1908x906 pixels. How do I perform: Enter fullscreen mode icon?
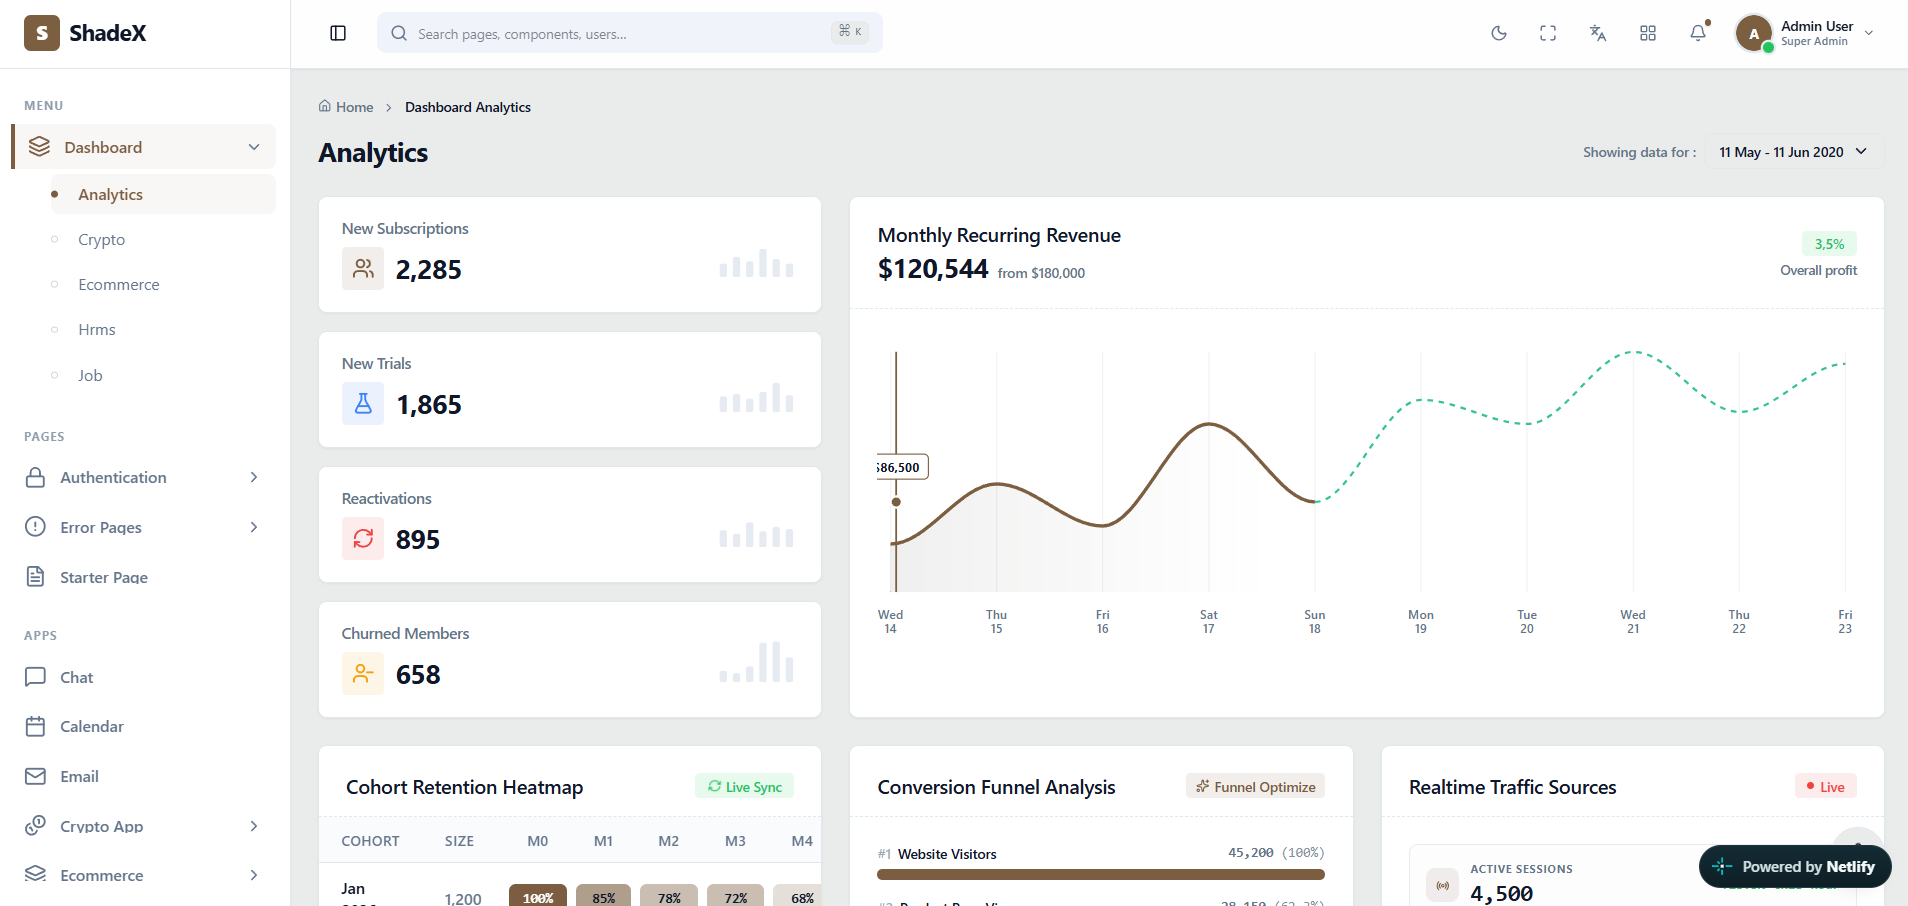tap(1548, 33)
